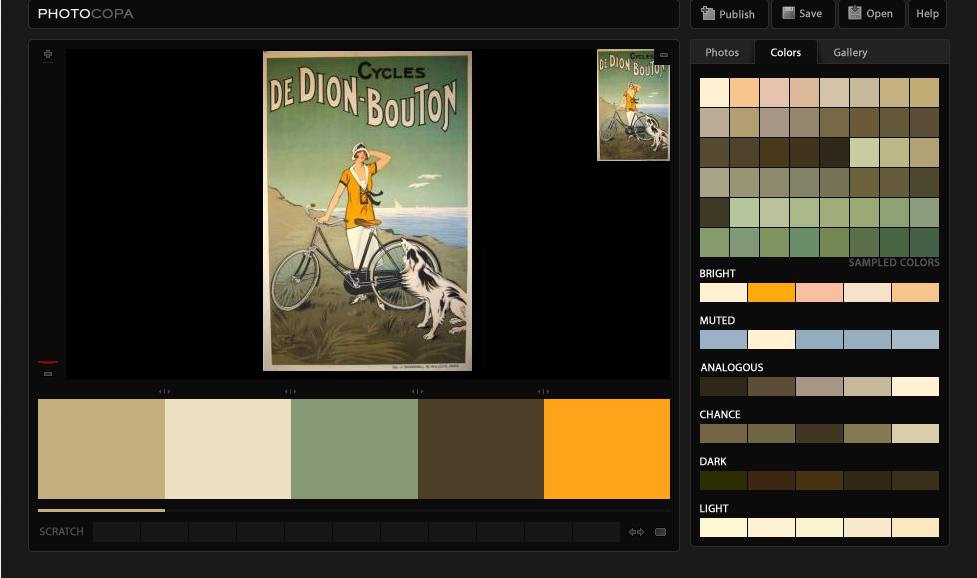
Task: Choose the cream swatch in the MUTED row
Action: (x=771, y=339)
